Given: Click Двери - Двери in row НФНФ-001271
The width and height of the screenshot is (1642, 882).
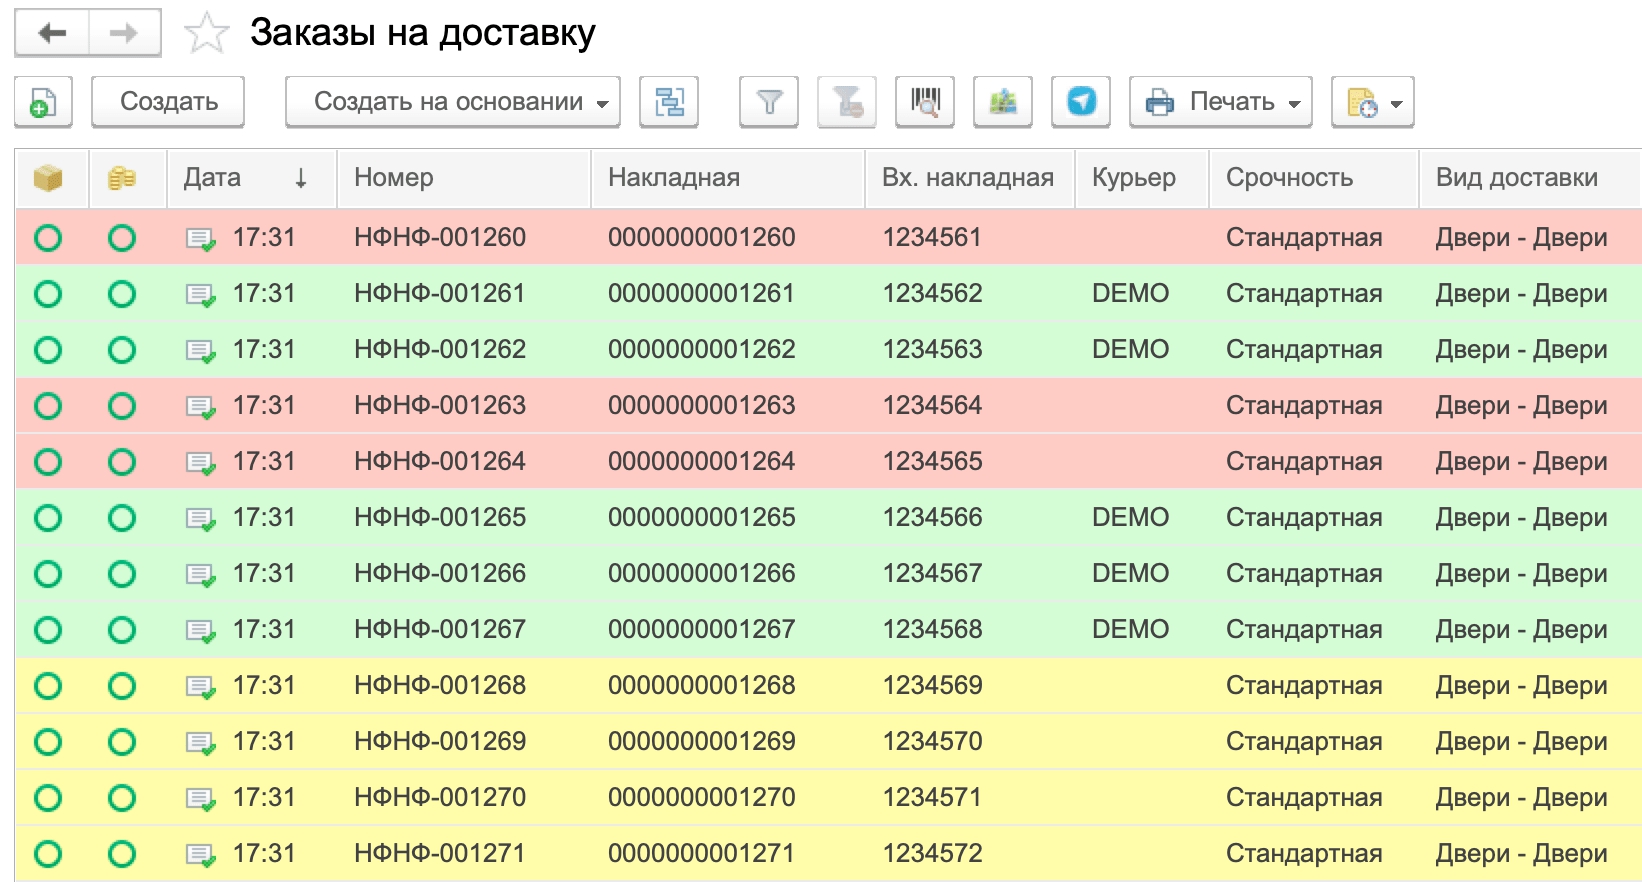Looking at the screenshot, I should (x=1521, y=854).
